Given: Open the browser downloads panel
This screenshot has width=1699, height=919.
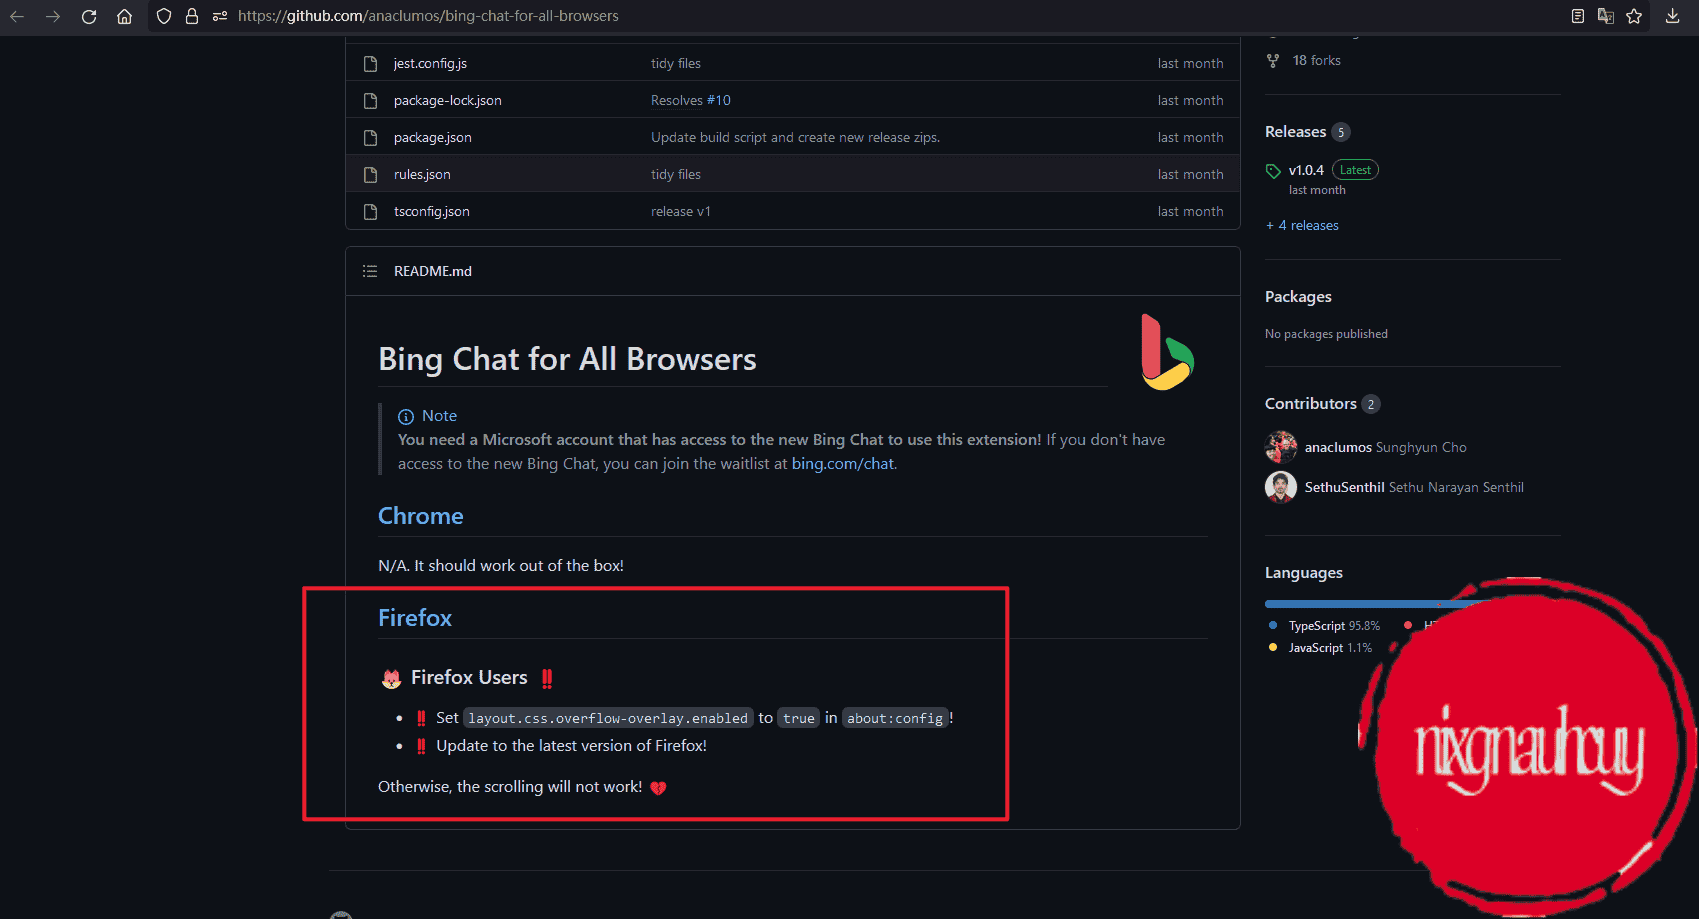Looking at the screenshot, I should (x=1672, y=16).
